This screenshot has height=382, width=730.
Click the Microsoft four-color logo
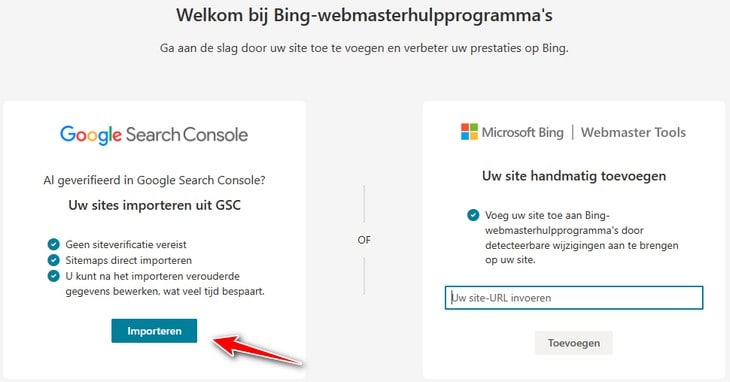click(x=469, y=132)
